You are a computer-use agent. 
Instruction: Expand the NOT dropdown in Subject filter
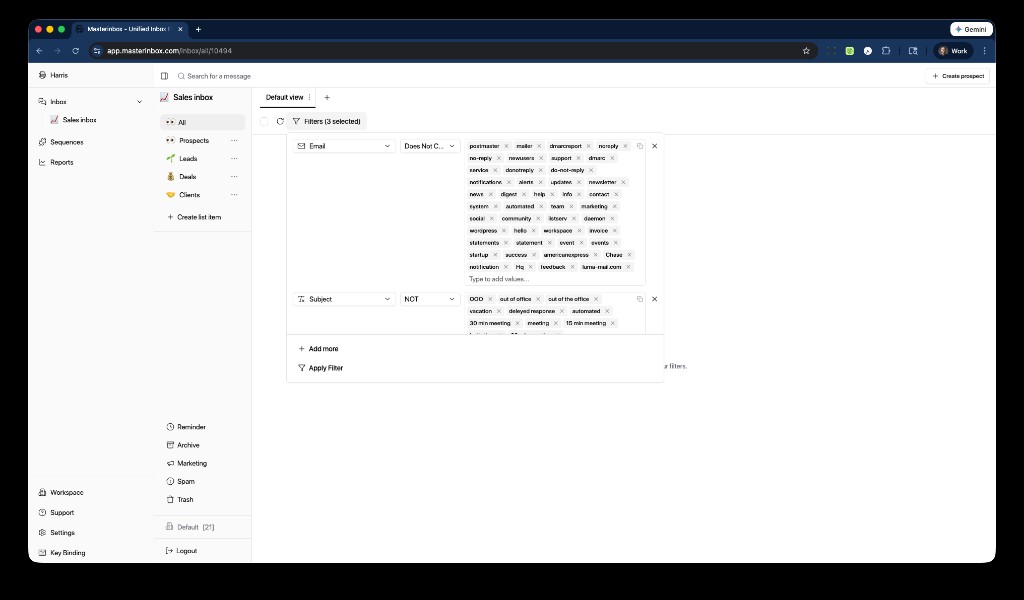point(429,298)
